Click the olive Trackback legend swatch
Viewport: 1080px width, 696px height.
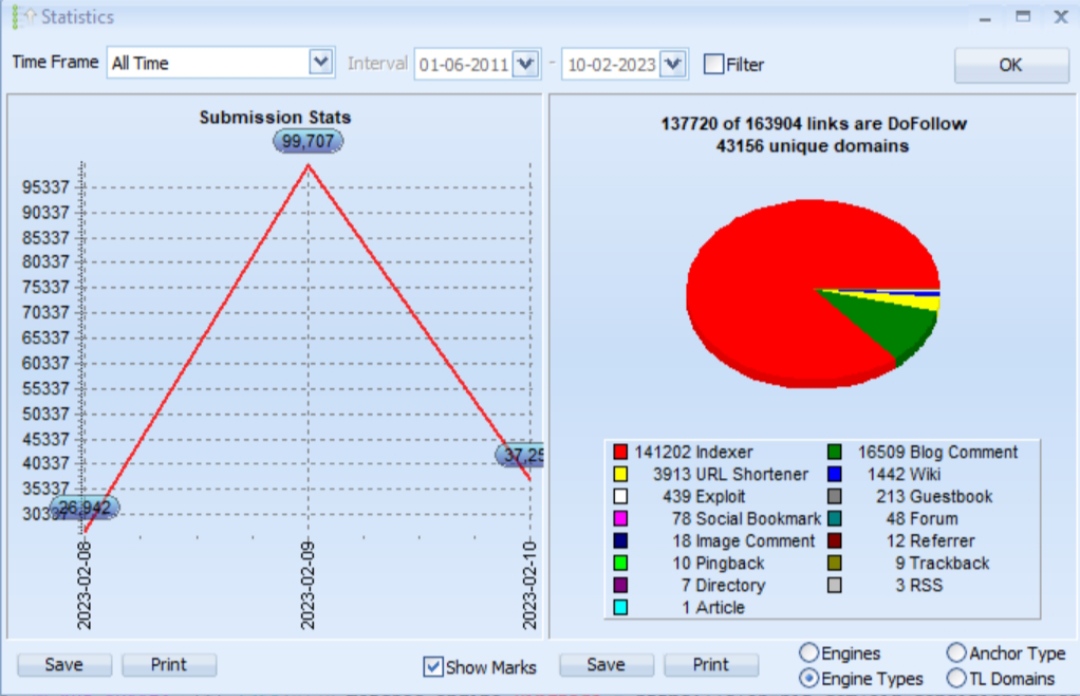[x=834, y=563]
